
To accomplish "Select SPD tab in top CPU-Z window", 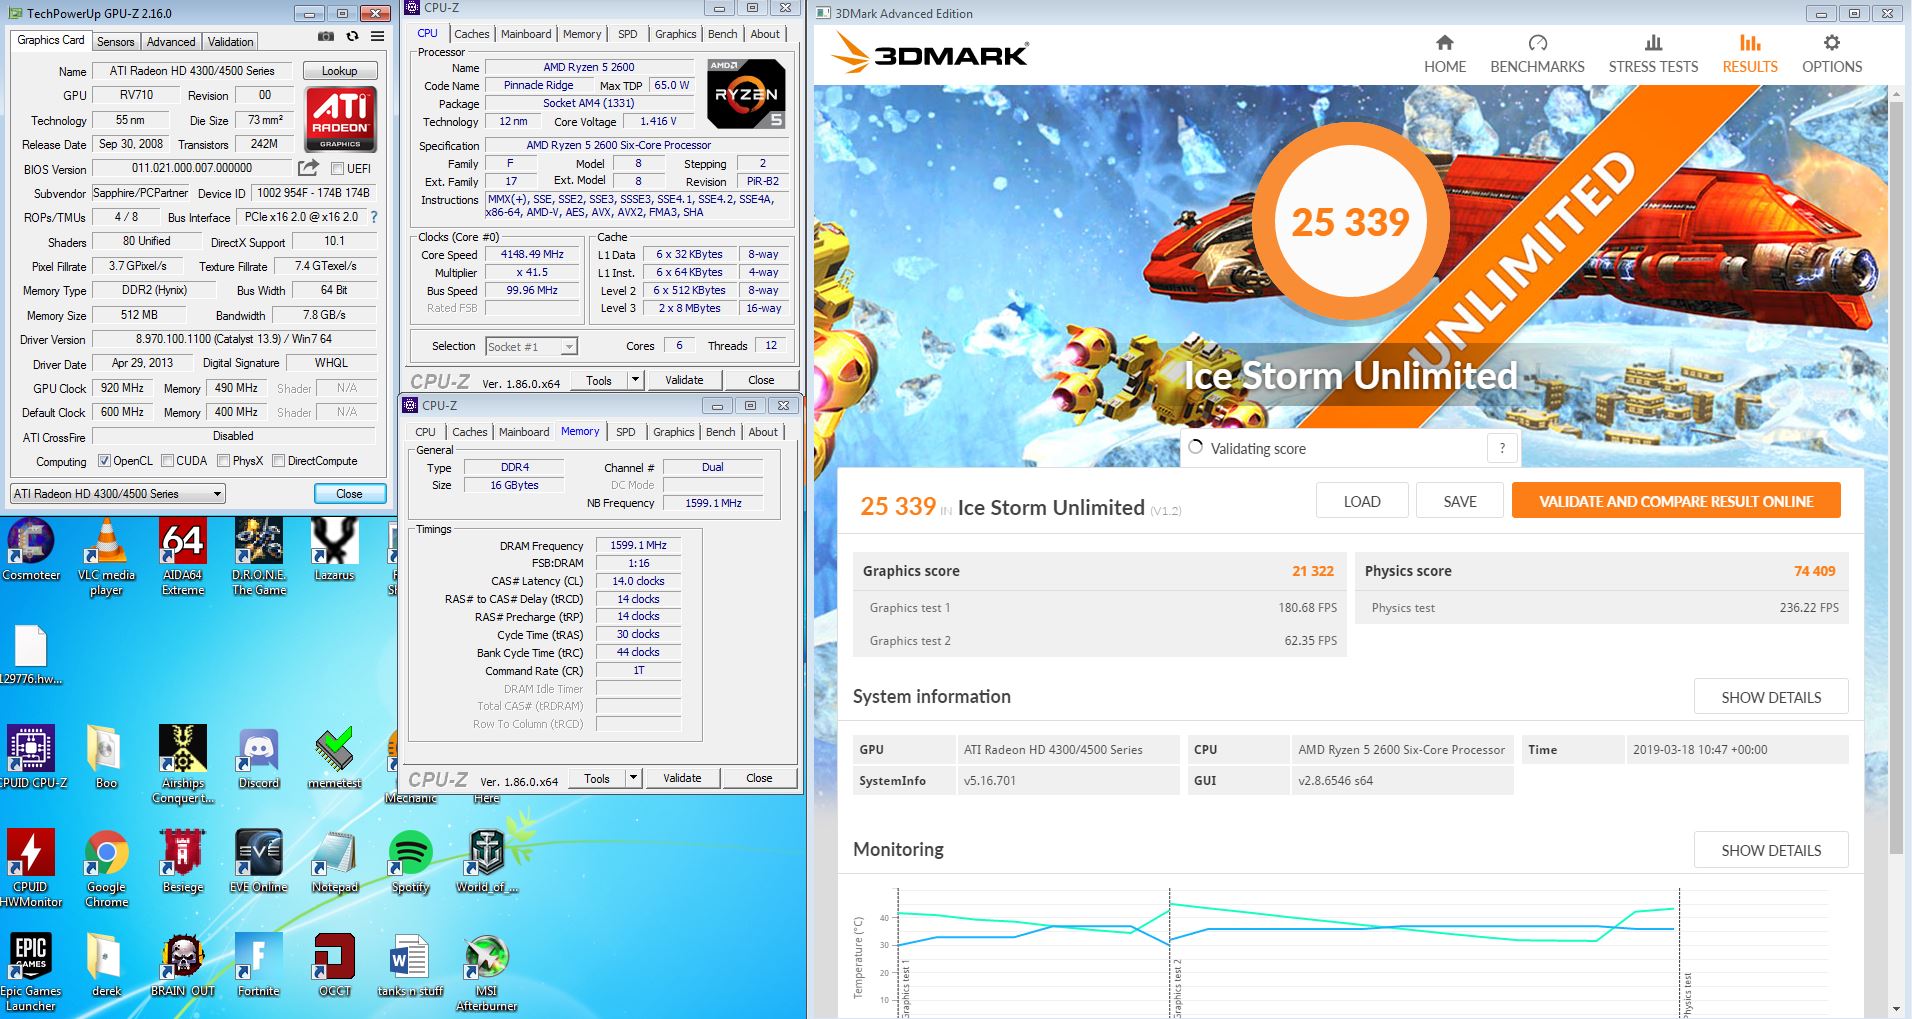I will click(627, 33).
